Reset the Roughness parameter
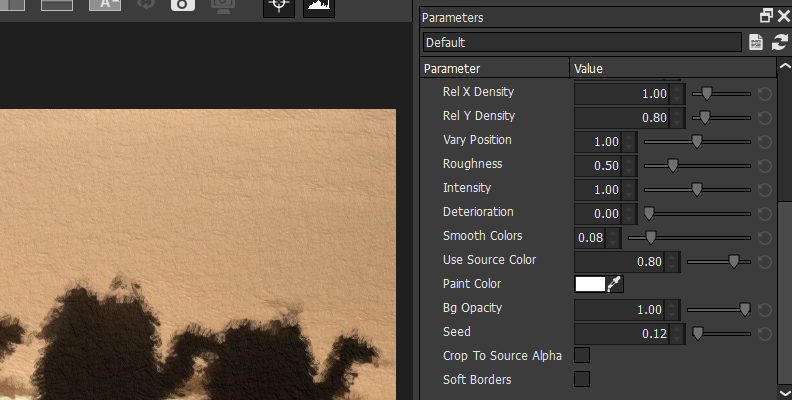 coord(765,166)
